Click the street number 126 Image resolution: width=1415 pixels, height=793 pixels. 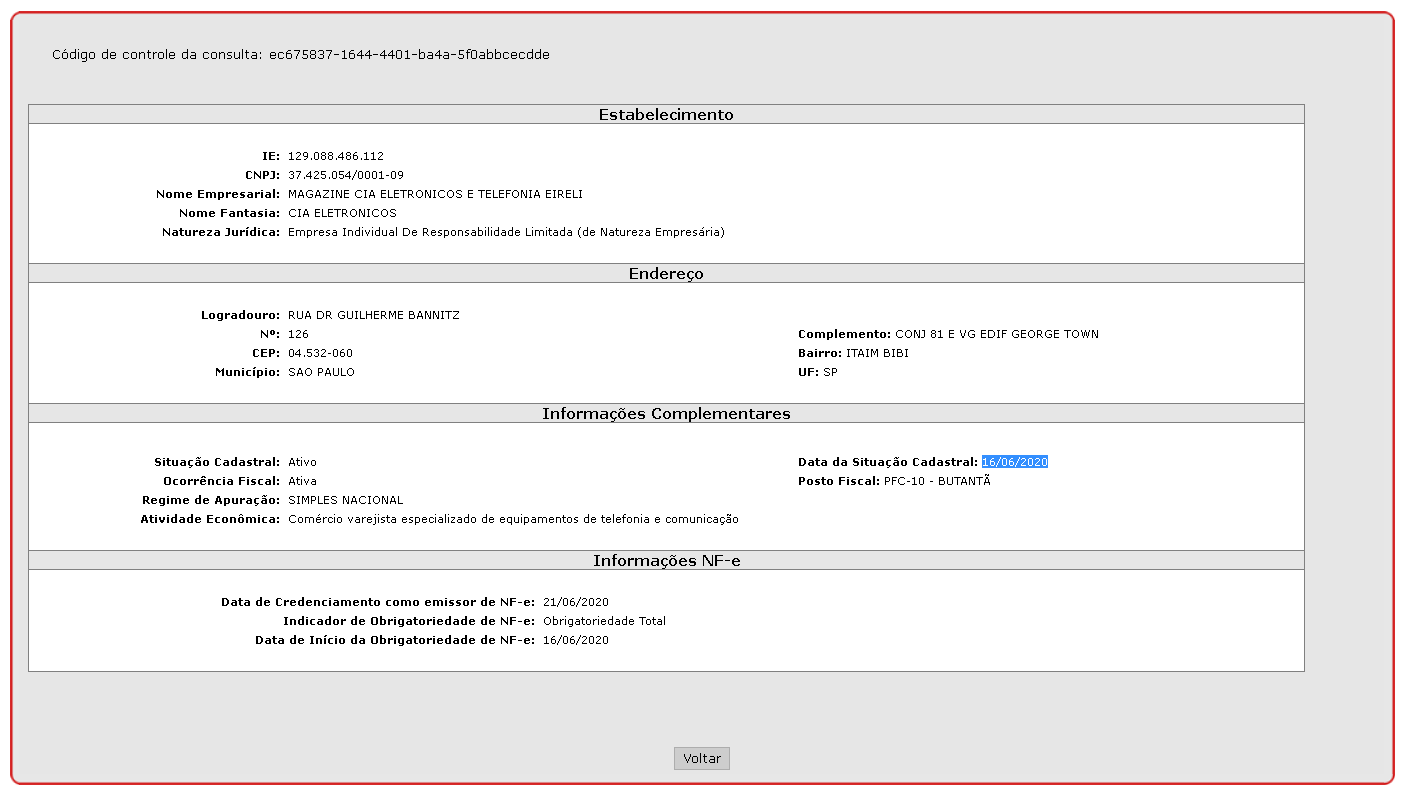click(x=298, y=334)
